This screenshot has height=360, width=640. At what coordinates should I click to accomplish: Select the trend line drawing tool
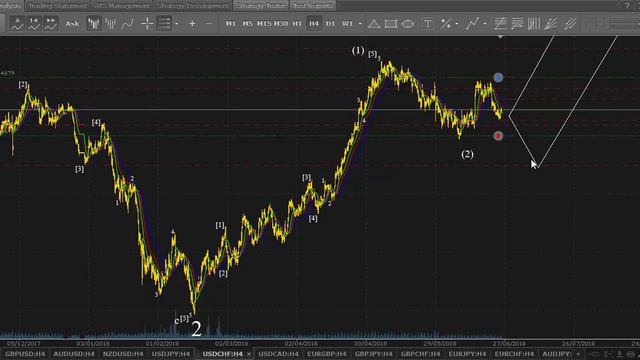pos(472,24)
